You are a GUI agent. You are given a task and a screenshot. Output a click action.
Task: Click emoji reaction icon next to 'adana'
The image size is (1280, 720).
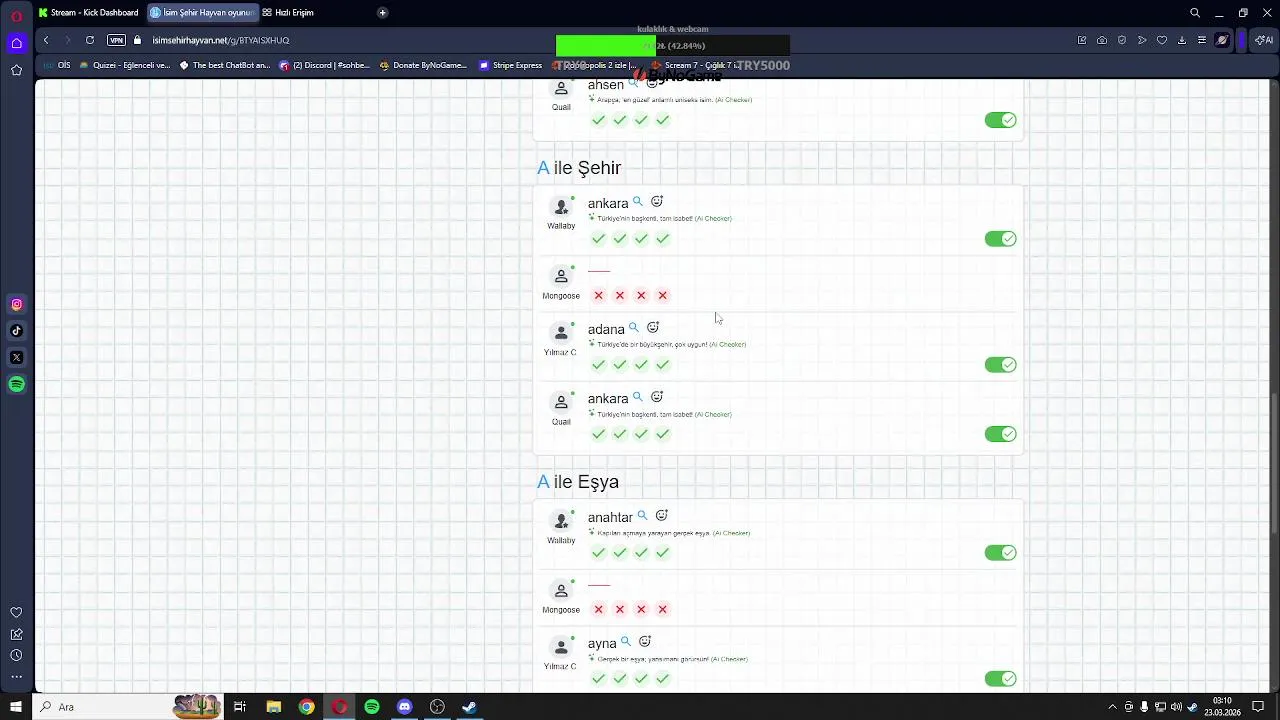click(653, 327)
